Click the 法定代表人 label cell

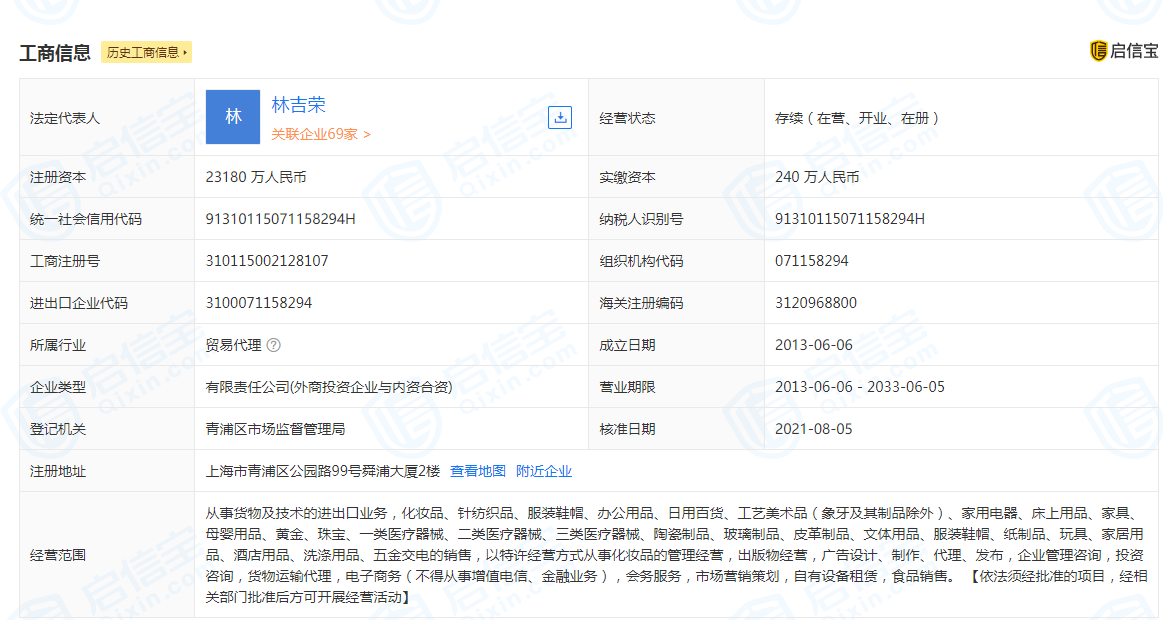point(107,117)
